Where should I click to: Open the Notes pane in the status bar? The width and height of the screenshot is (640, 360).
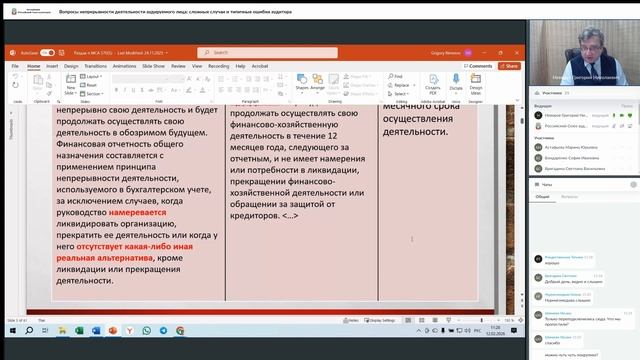pos(351,320)
